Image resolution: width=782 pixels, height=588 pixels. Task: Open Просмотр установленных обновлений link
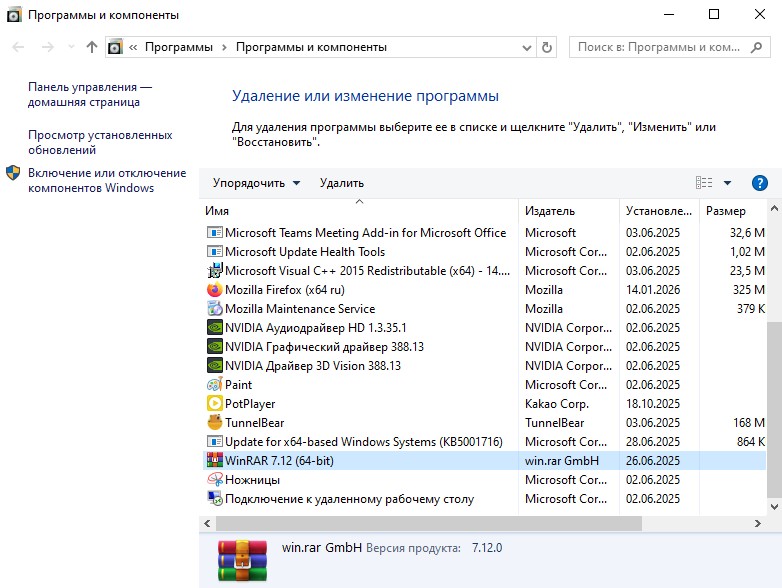coord(100,142)
